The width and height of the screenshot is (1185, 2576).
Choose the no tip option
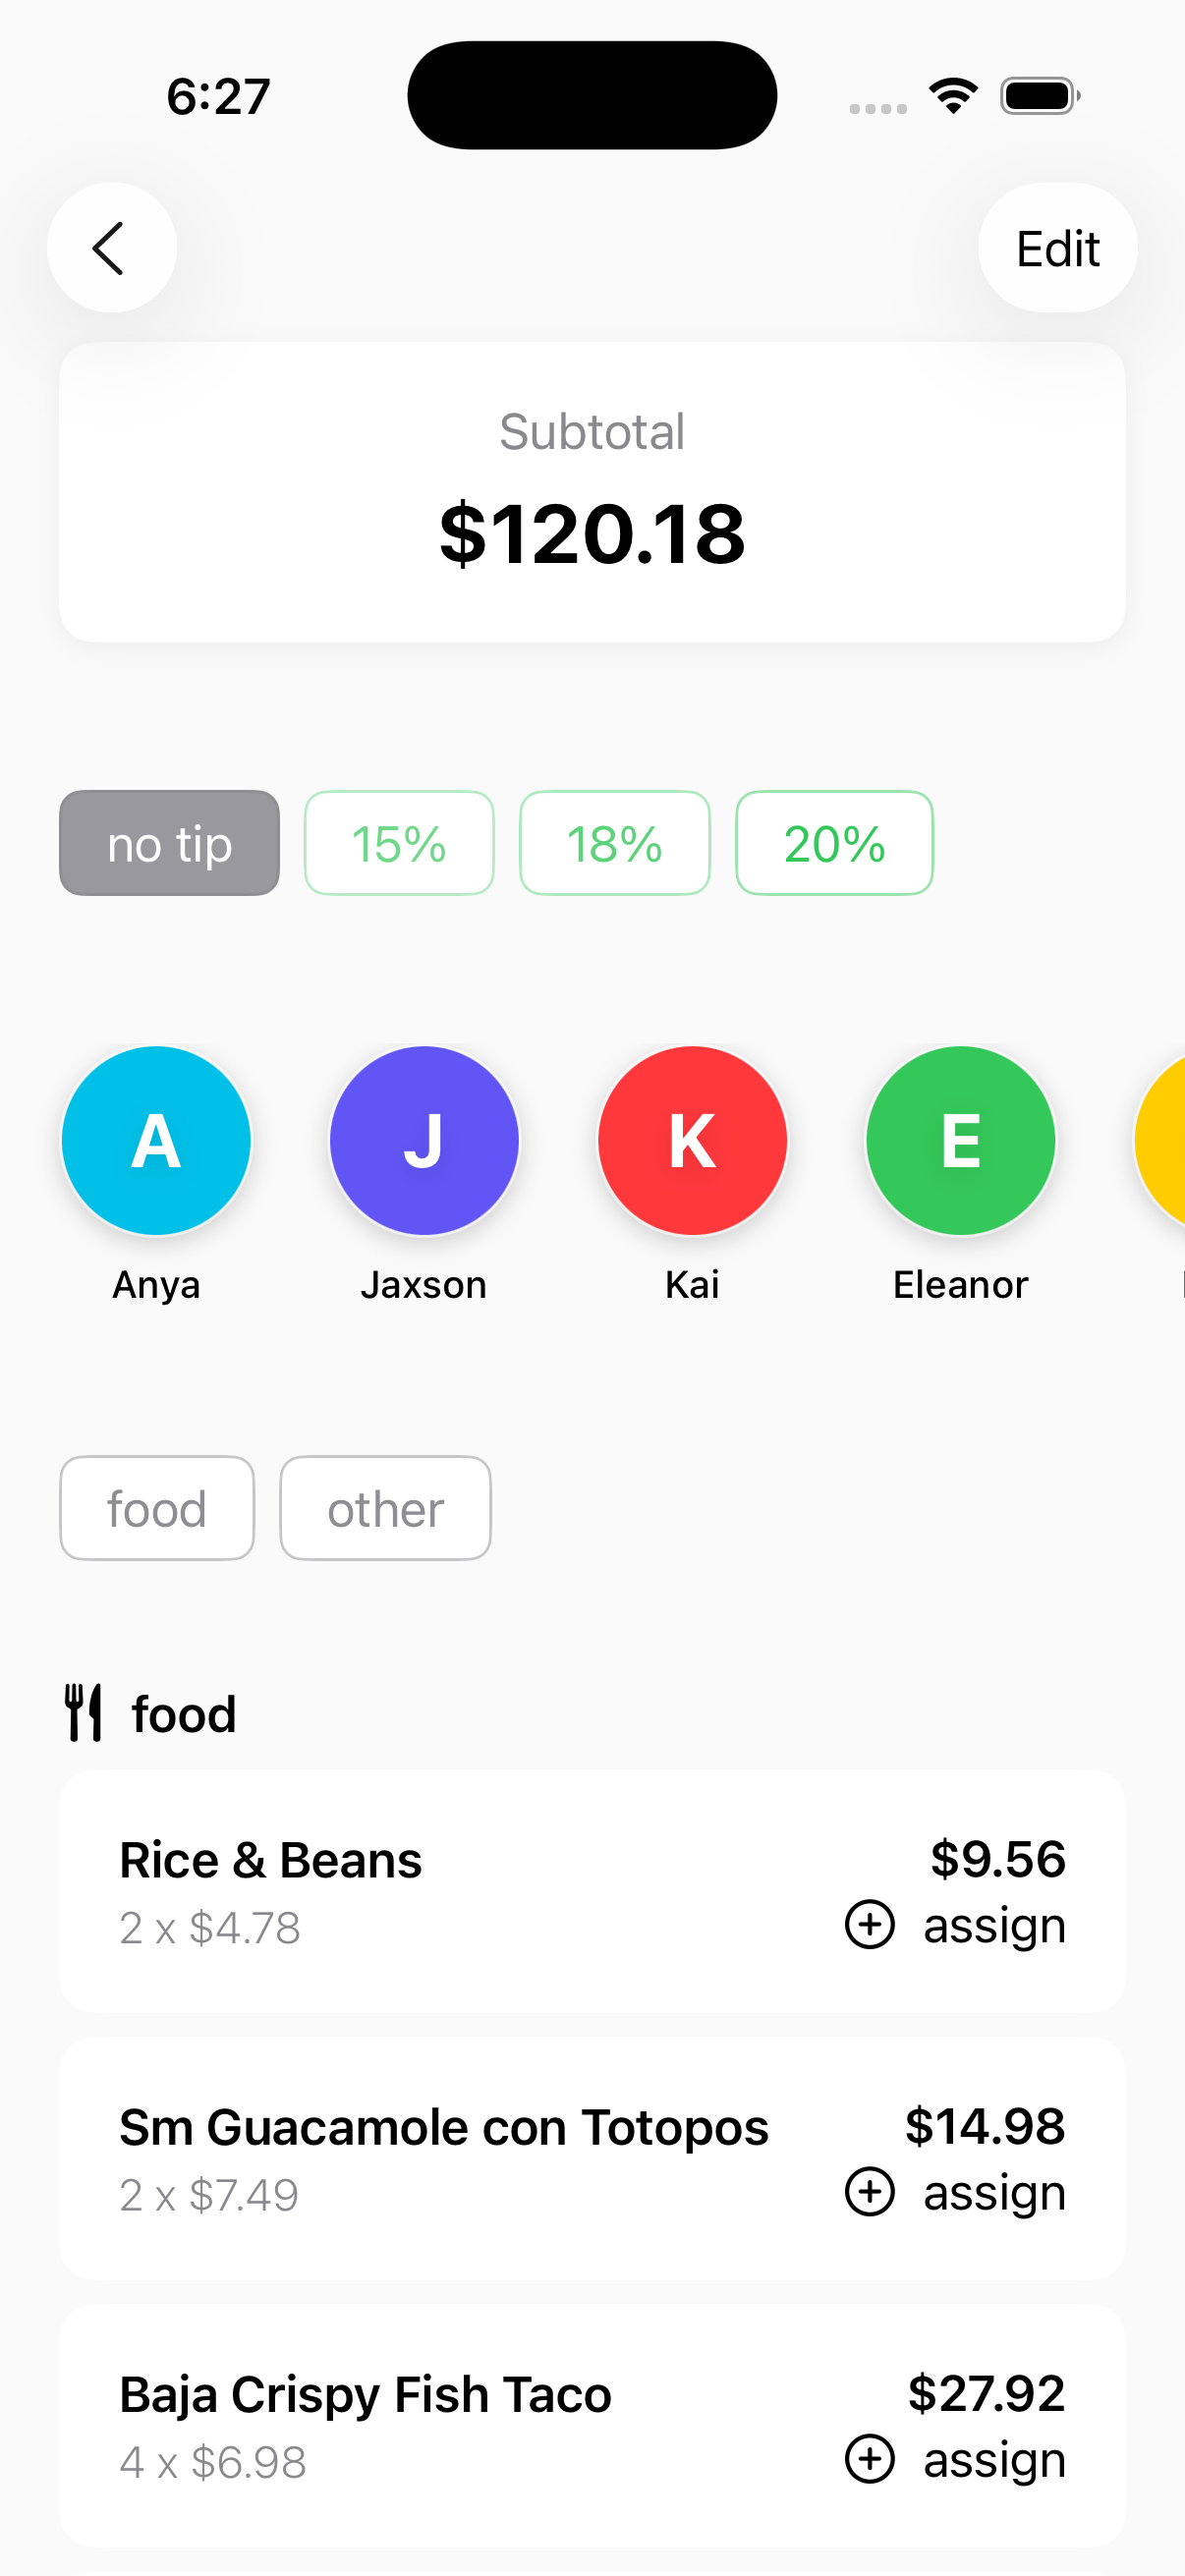click(169, 843)
